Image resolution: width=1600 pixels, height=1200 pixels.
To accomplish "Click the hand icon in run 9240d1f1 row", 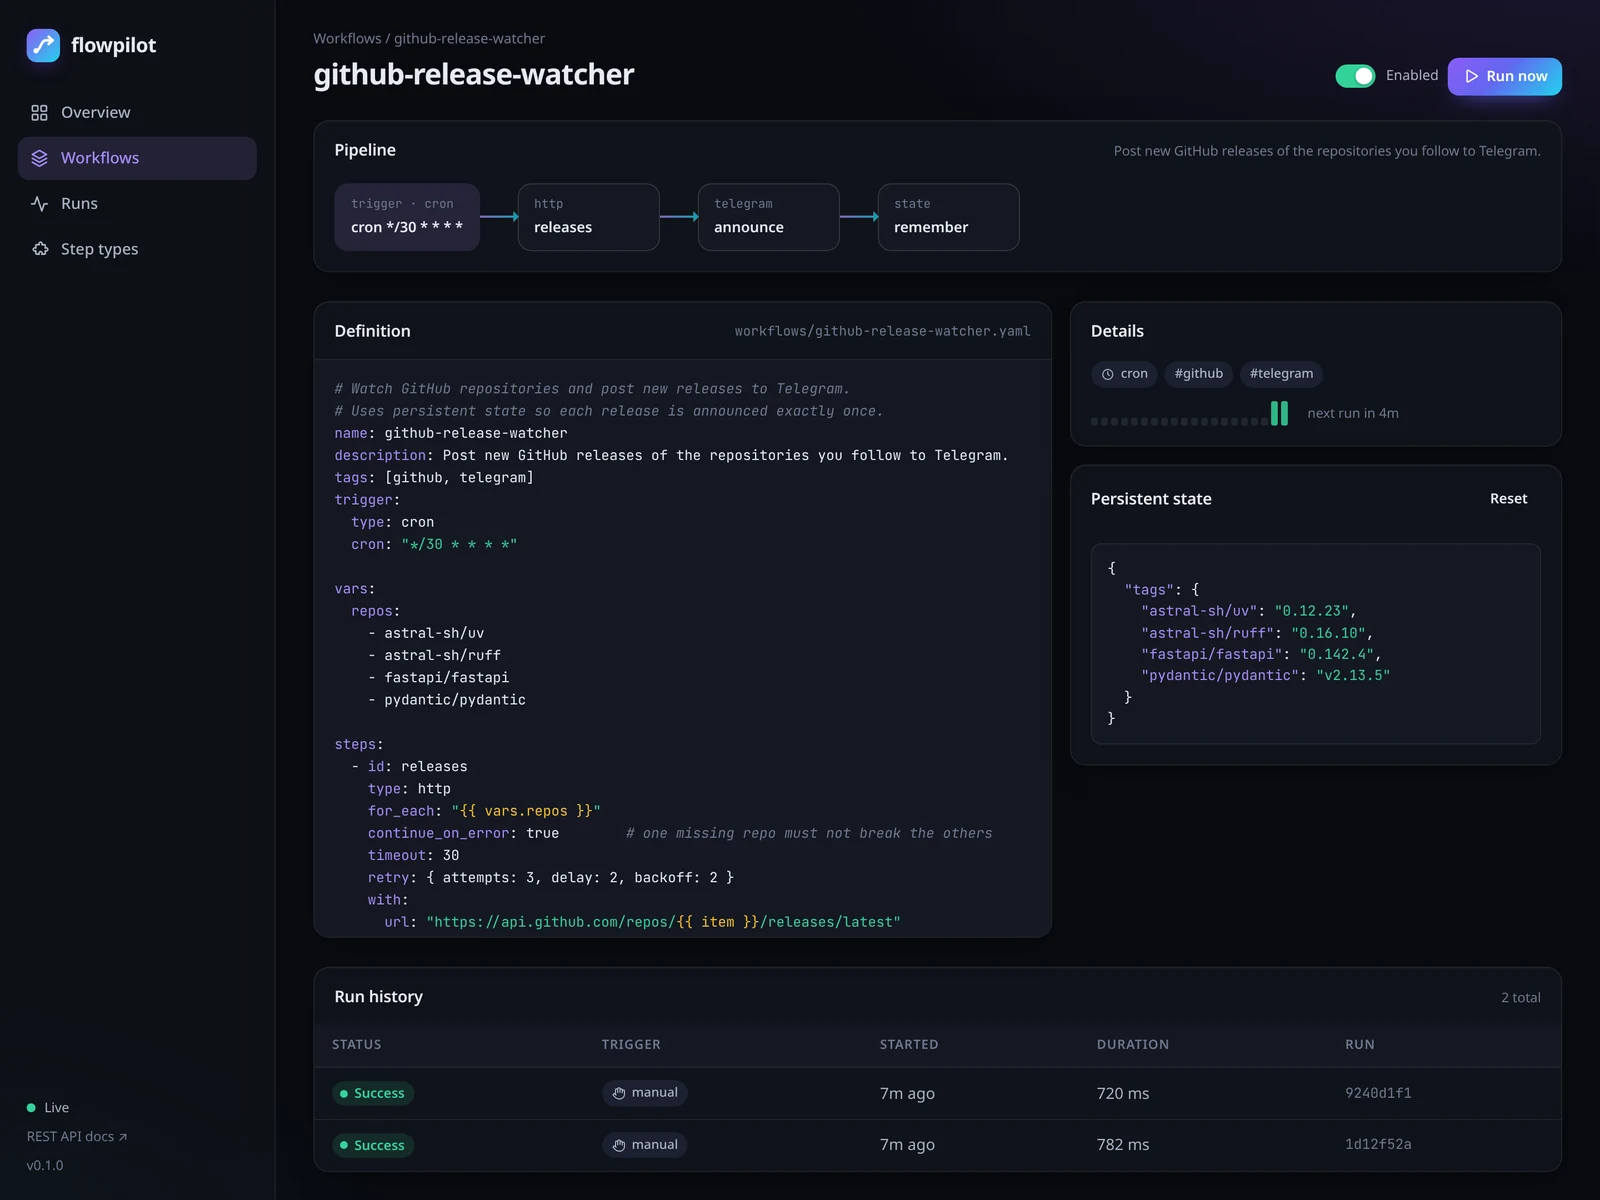I will (x=619, y=1093).
